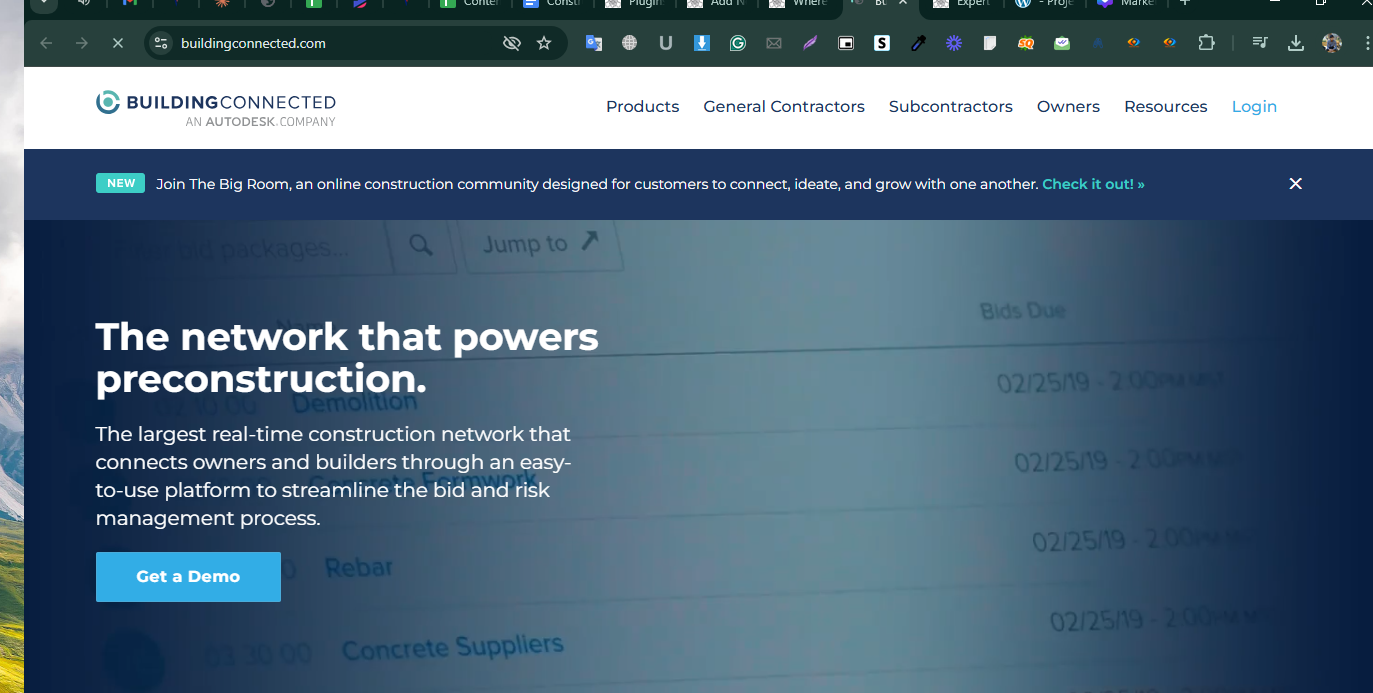The image size is (1373, 693).
Task: Show Chrome downloads
Action: tap(1296, 43)
